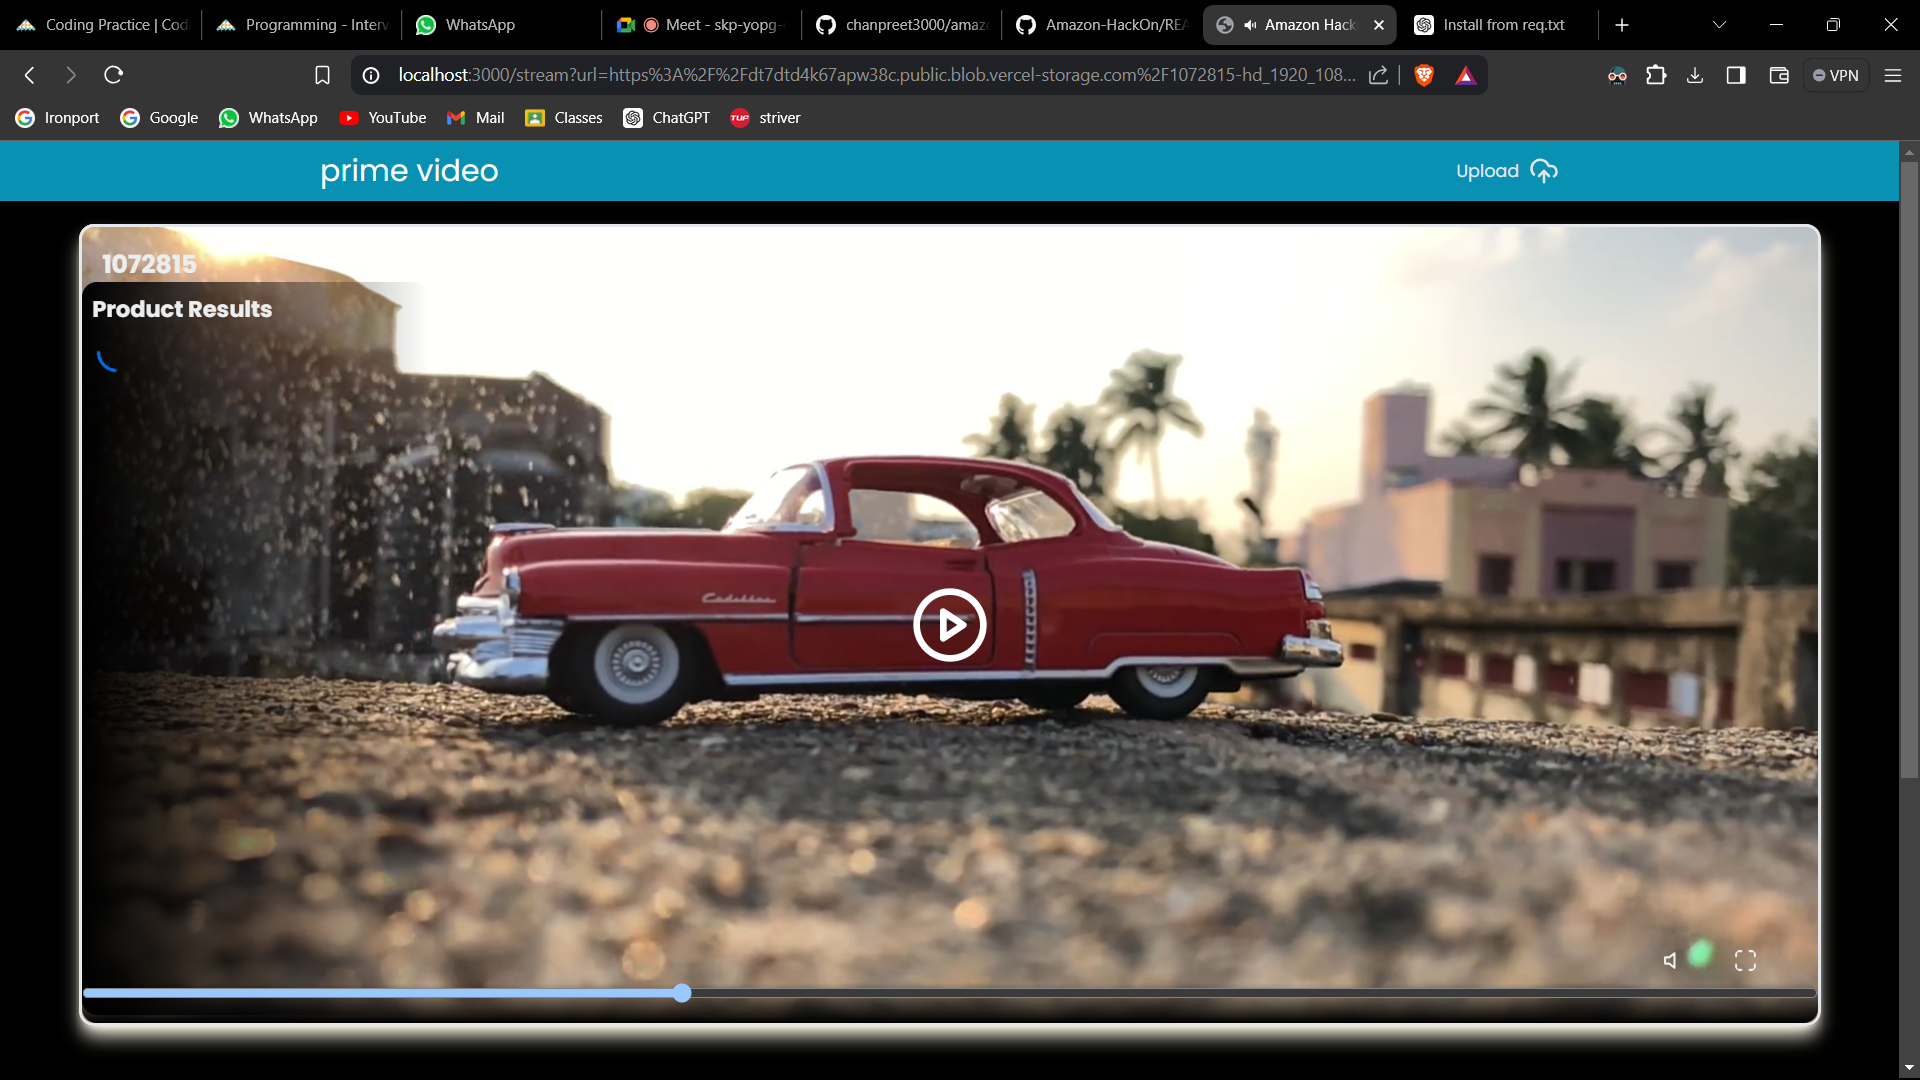View site information icon in address bar

pyautogui.click(x=371, y=75)
